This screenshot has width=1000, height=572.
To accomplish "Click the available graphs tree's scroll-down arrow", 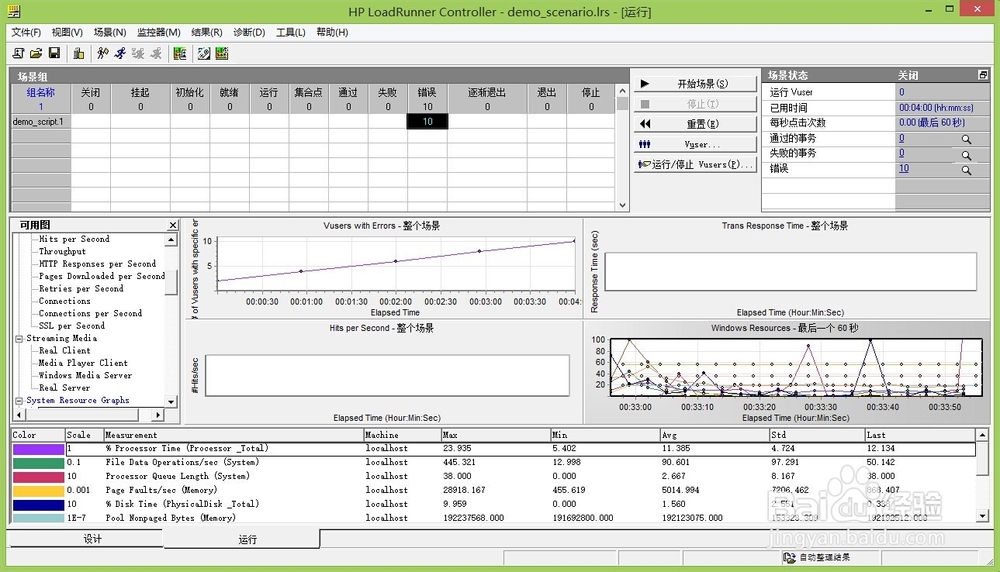I will (171, 402).
